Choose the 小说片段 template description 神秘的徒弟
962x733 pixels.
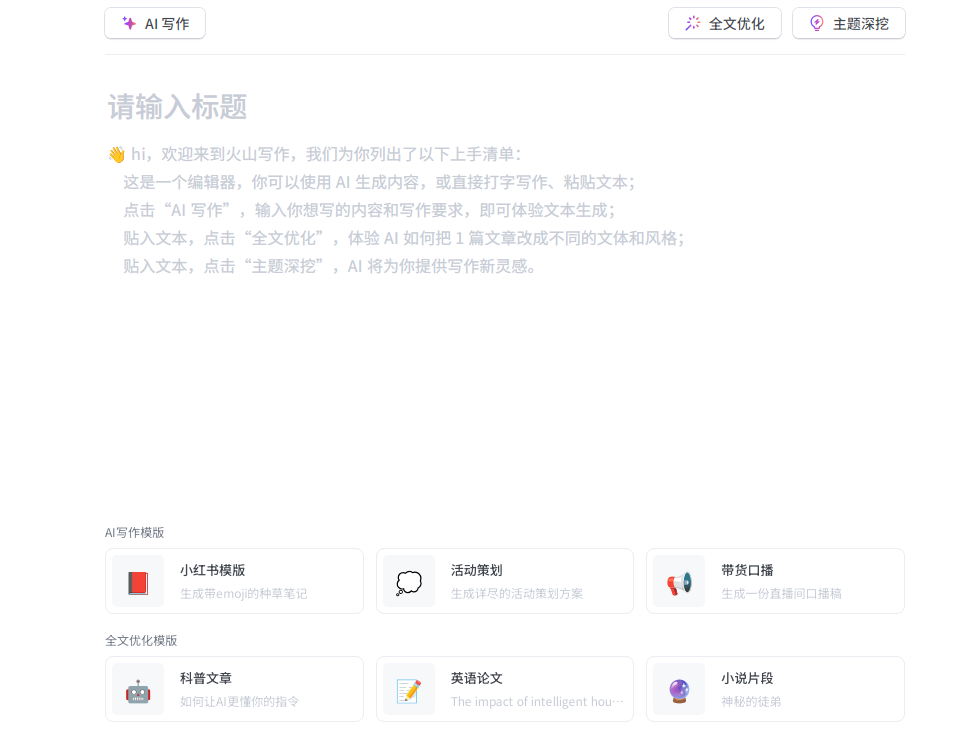pos(750,702)
